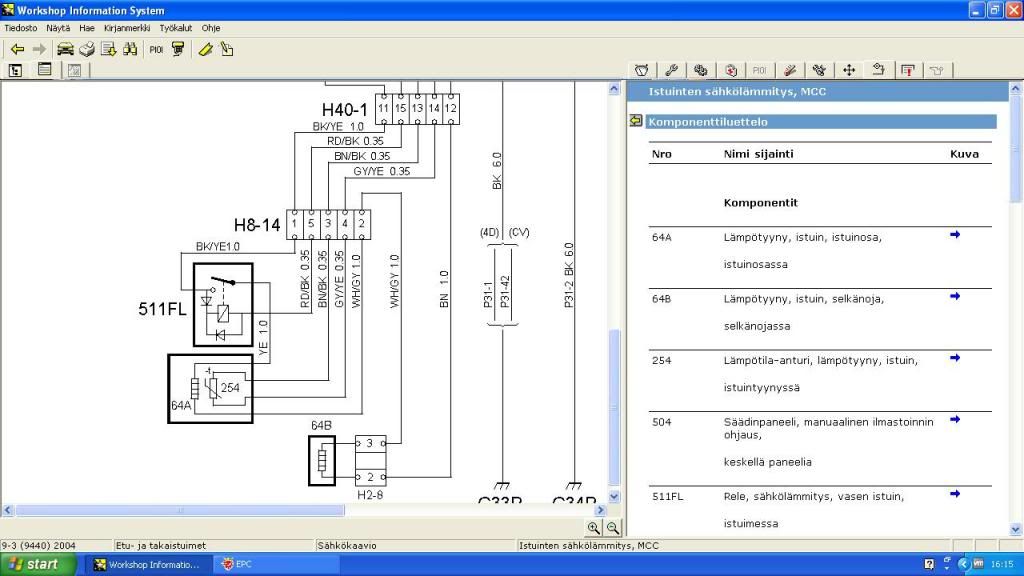Viewport: 1024px width, 576px height.
Task: Open the Näytä menu
Action: tap(58, 28)
